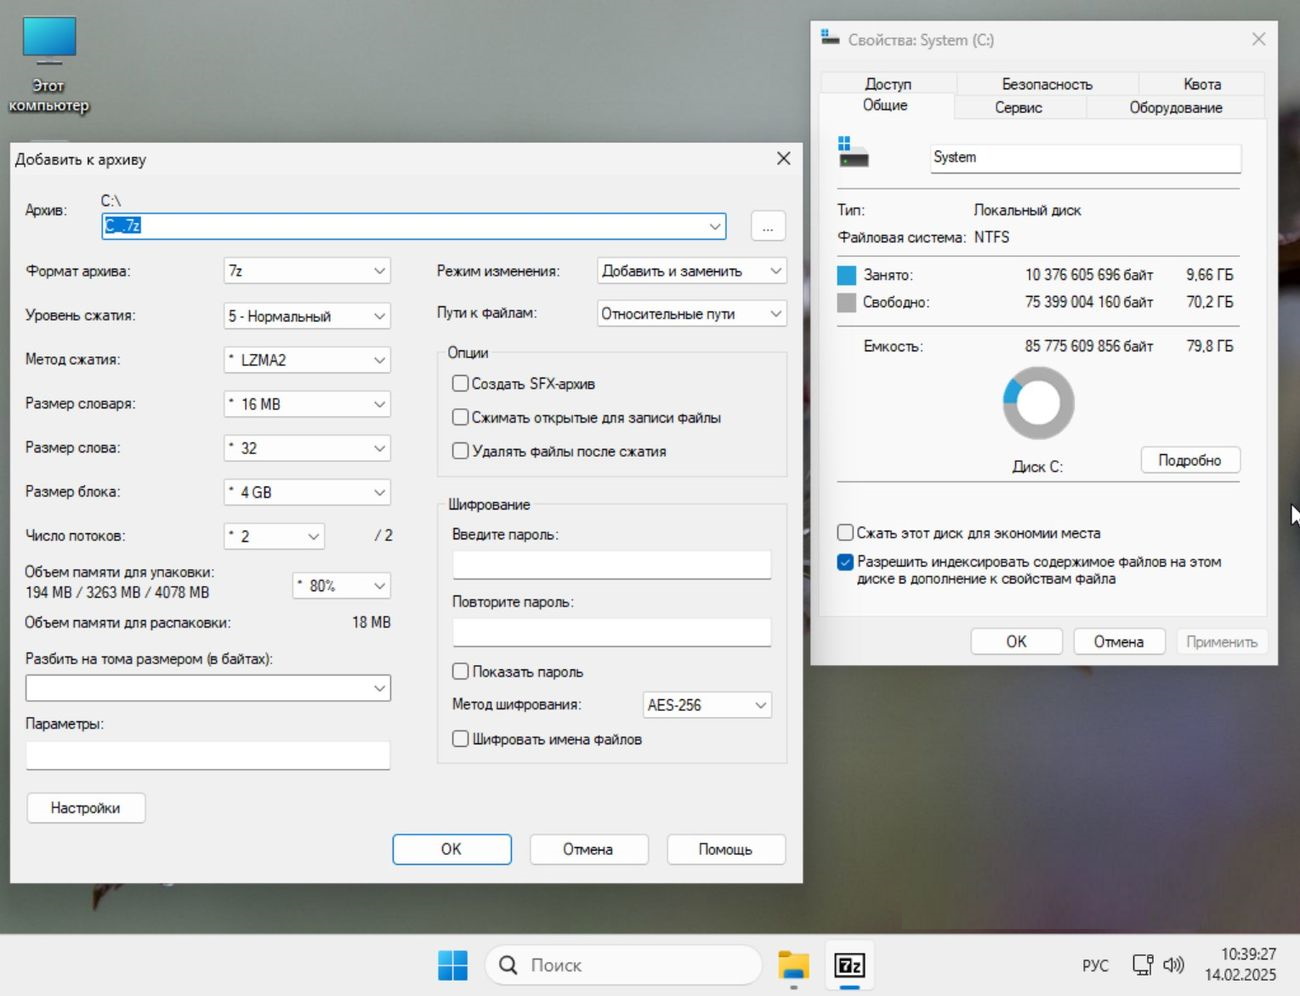Toggle Показать пароль checkbox

[460, 671]
